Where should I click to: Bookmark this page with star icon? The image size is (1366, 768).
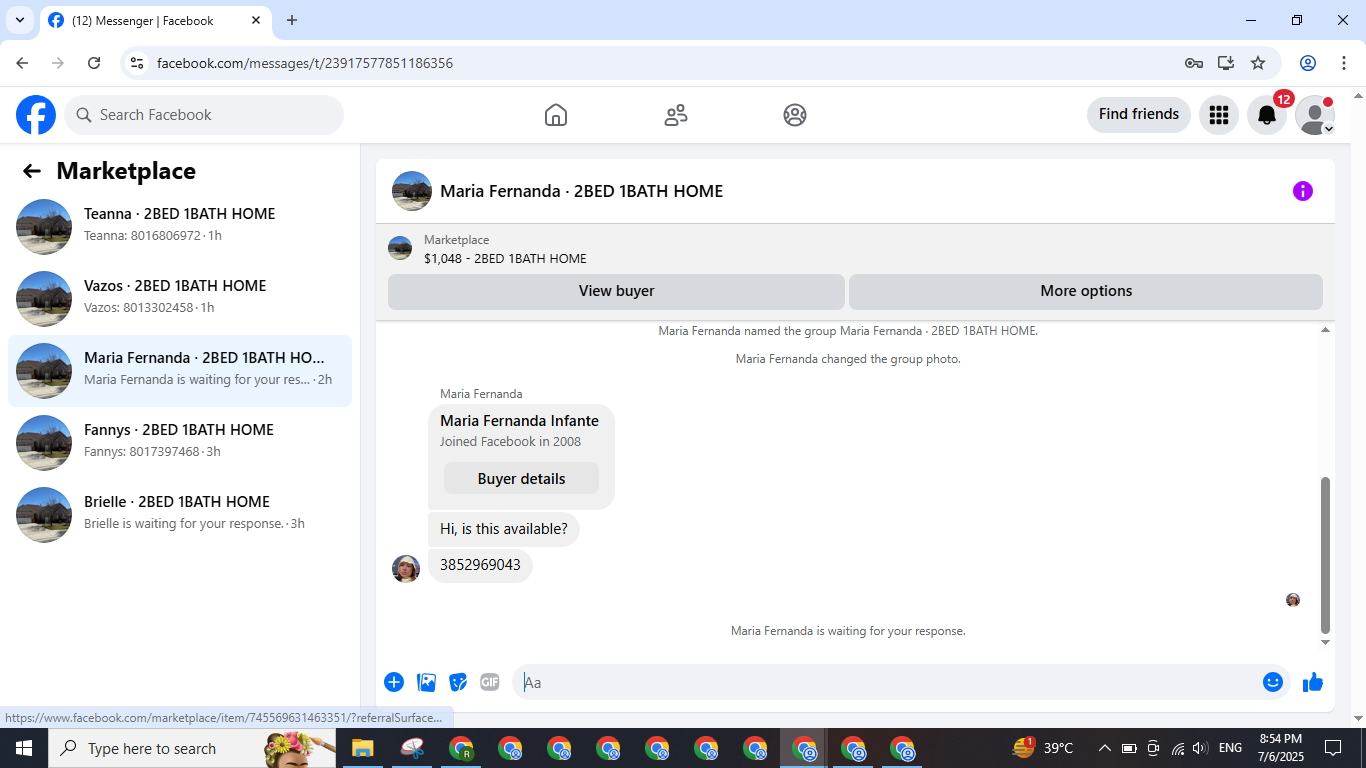(1258, 63)
